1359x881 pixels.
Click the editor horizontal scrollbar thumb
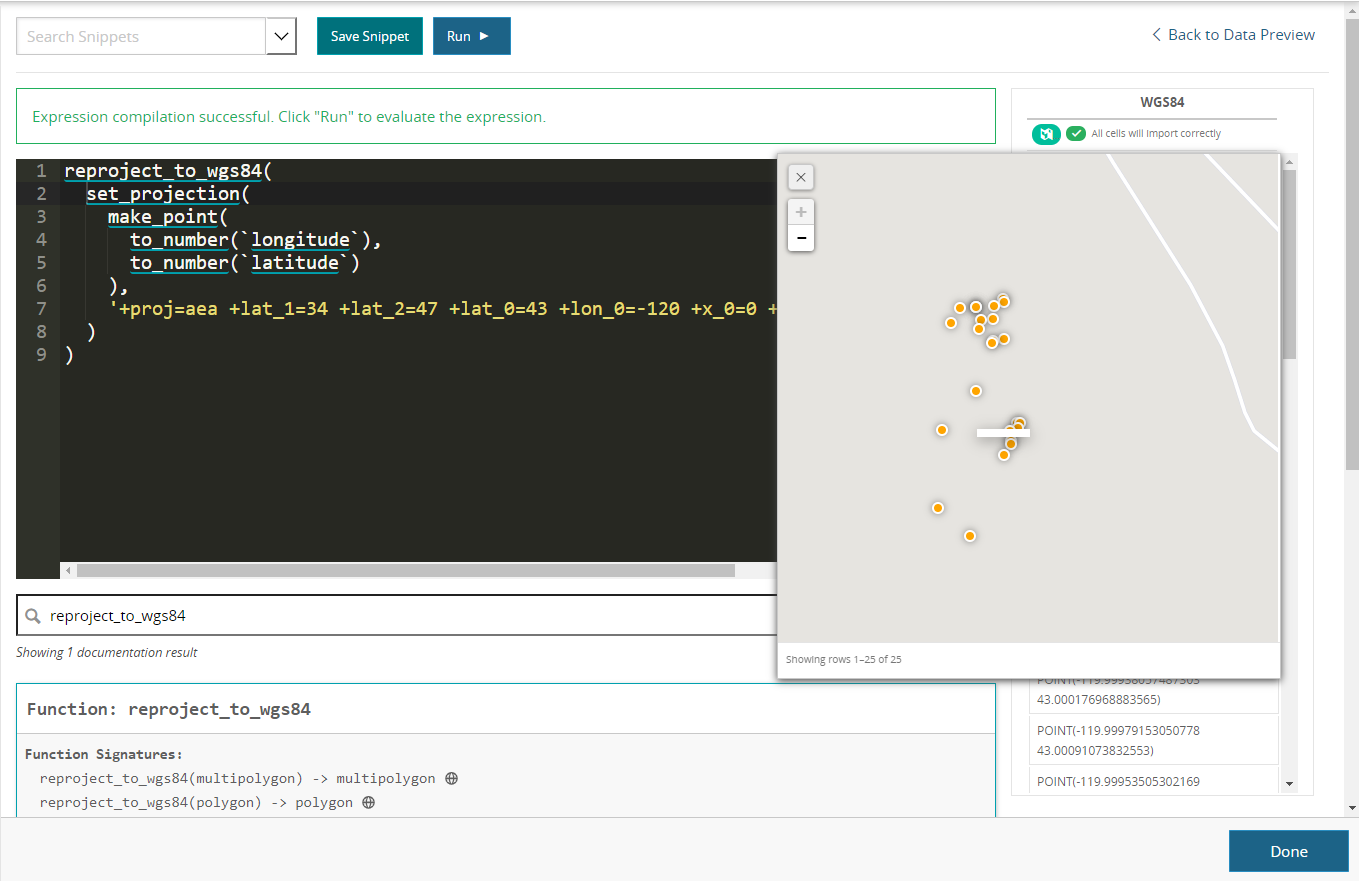[405, 570]
